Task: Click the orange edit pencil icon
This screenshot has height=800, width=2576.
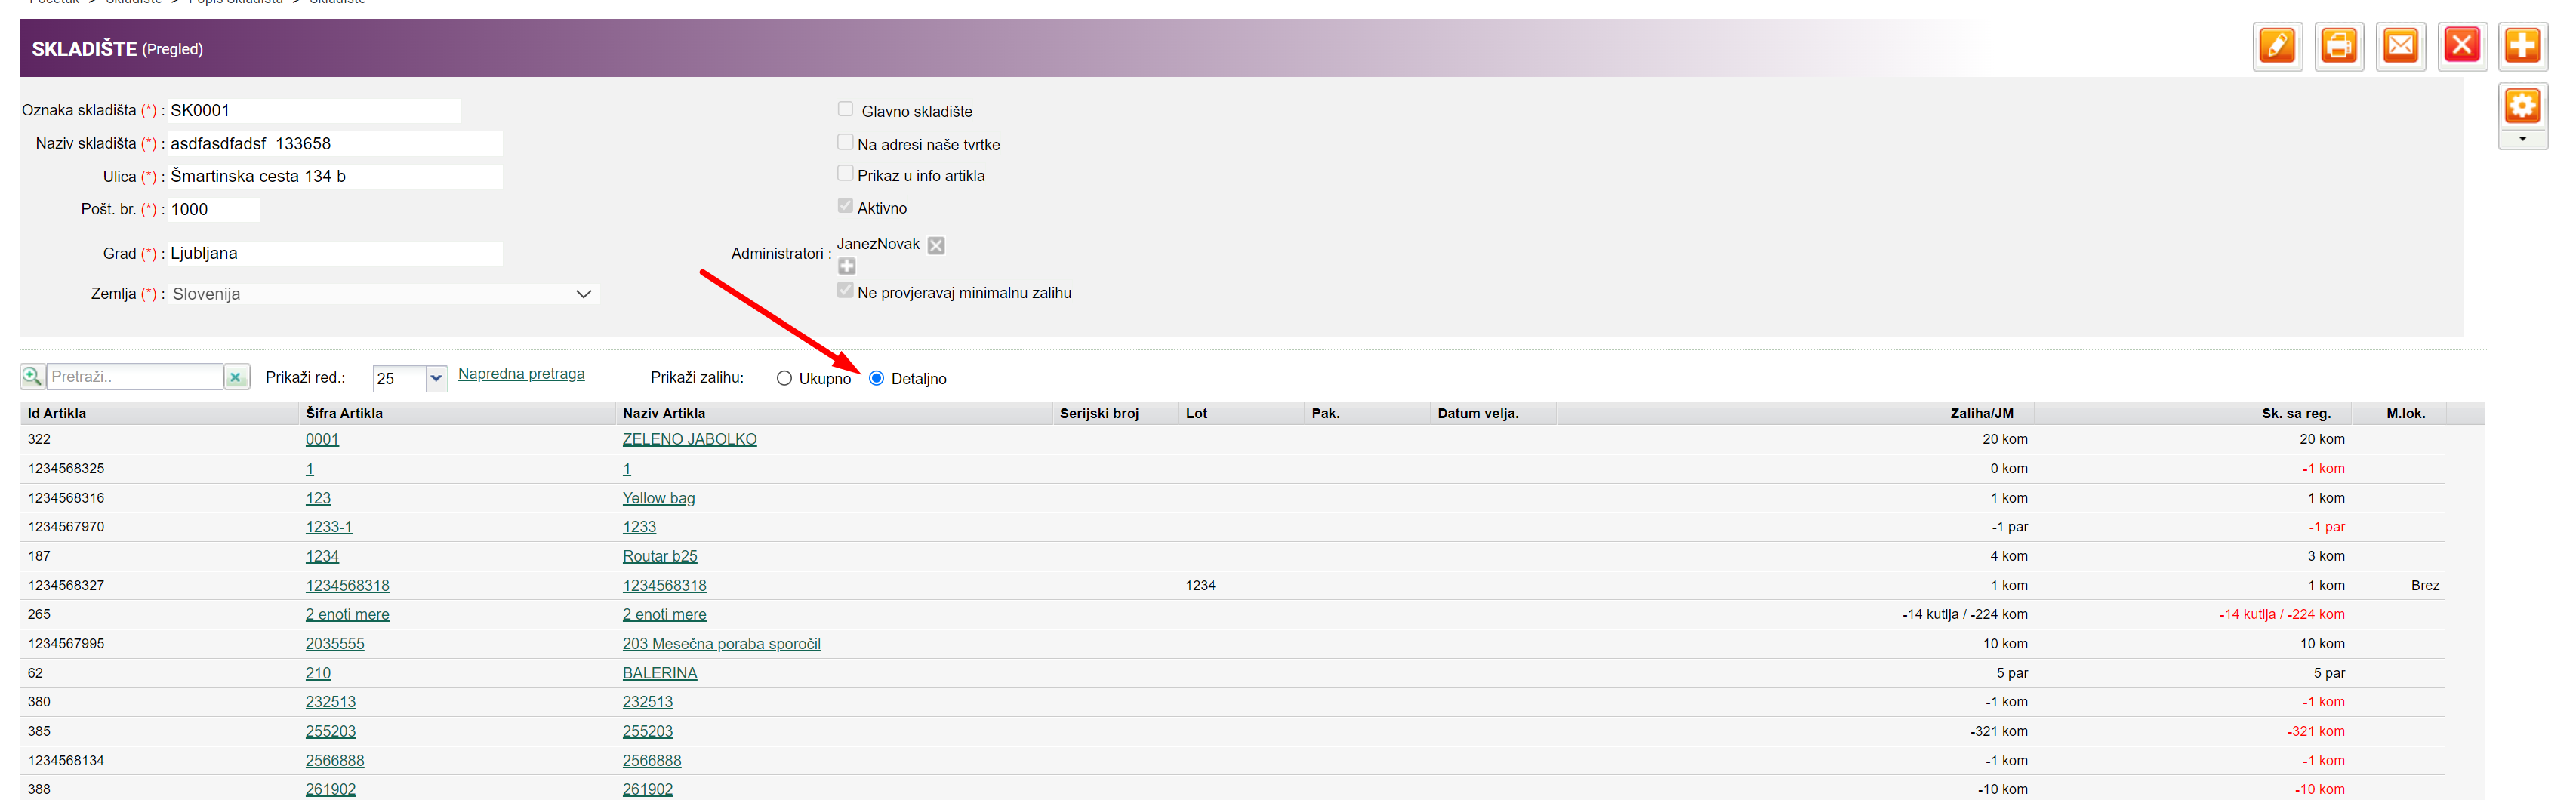Action: pos(2277,46)
